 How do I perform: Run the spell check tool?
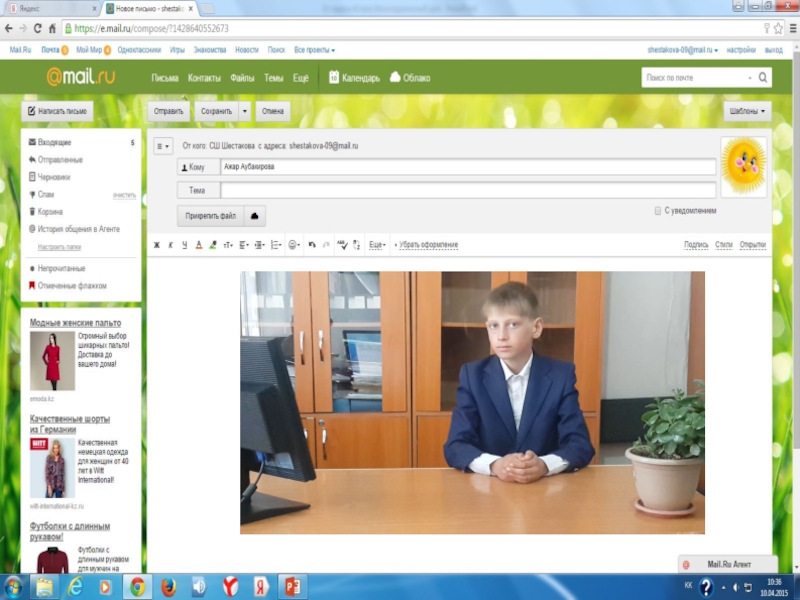point(342,245)
